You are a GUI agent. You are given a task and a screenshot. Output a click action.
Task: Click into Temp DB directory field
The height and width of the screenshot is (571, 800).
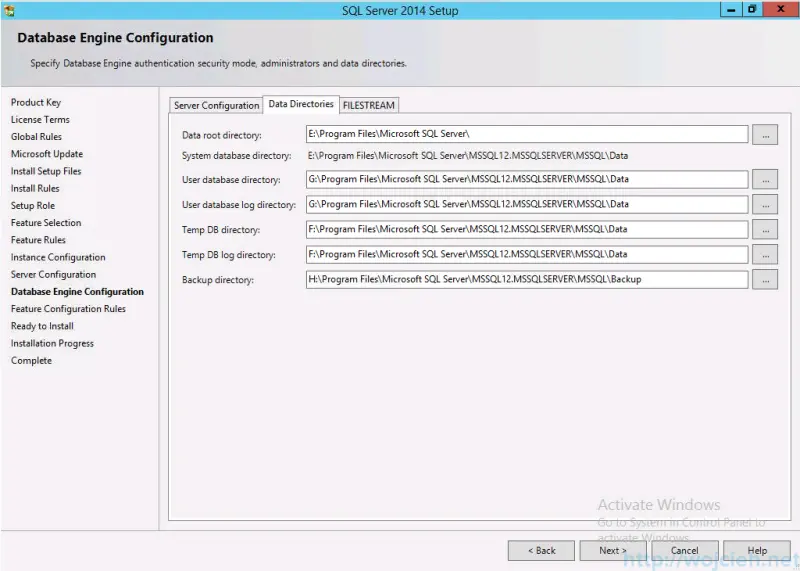527,229
